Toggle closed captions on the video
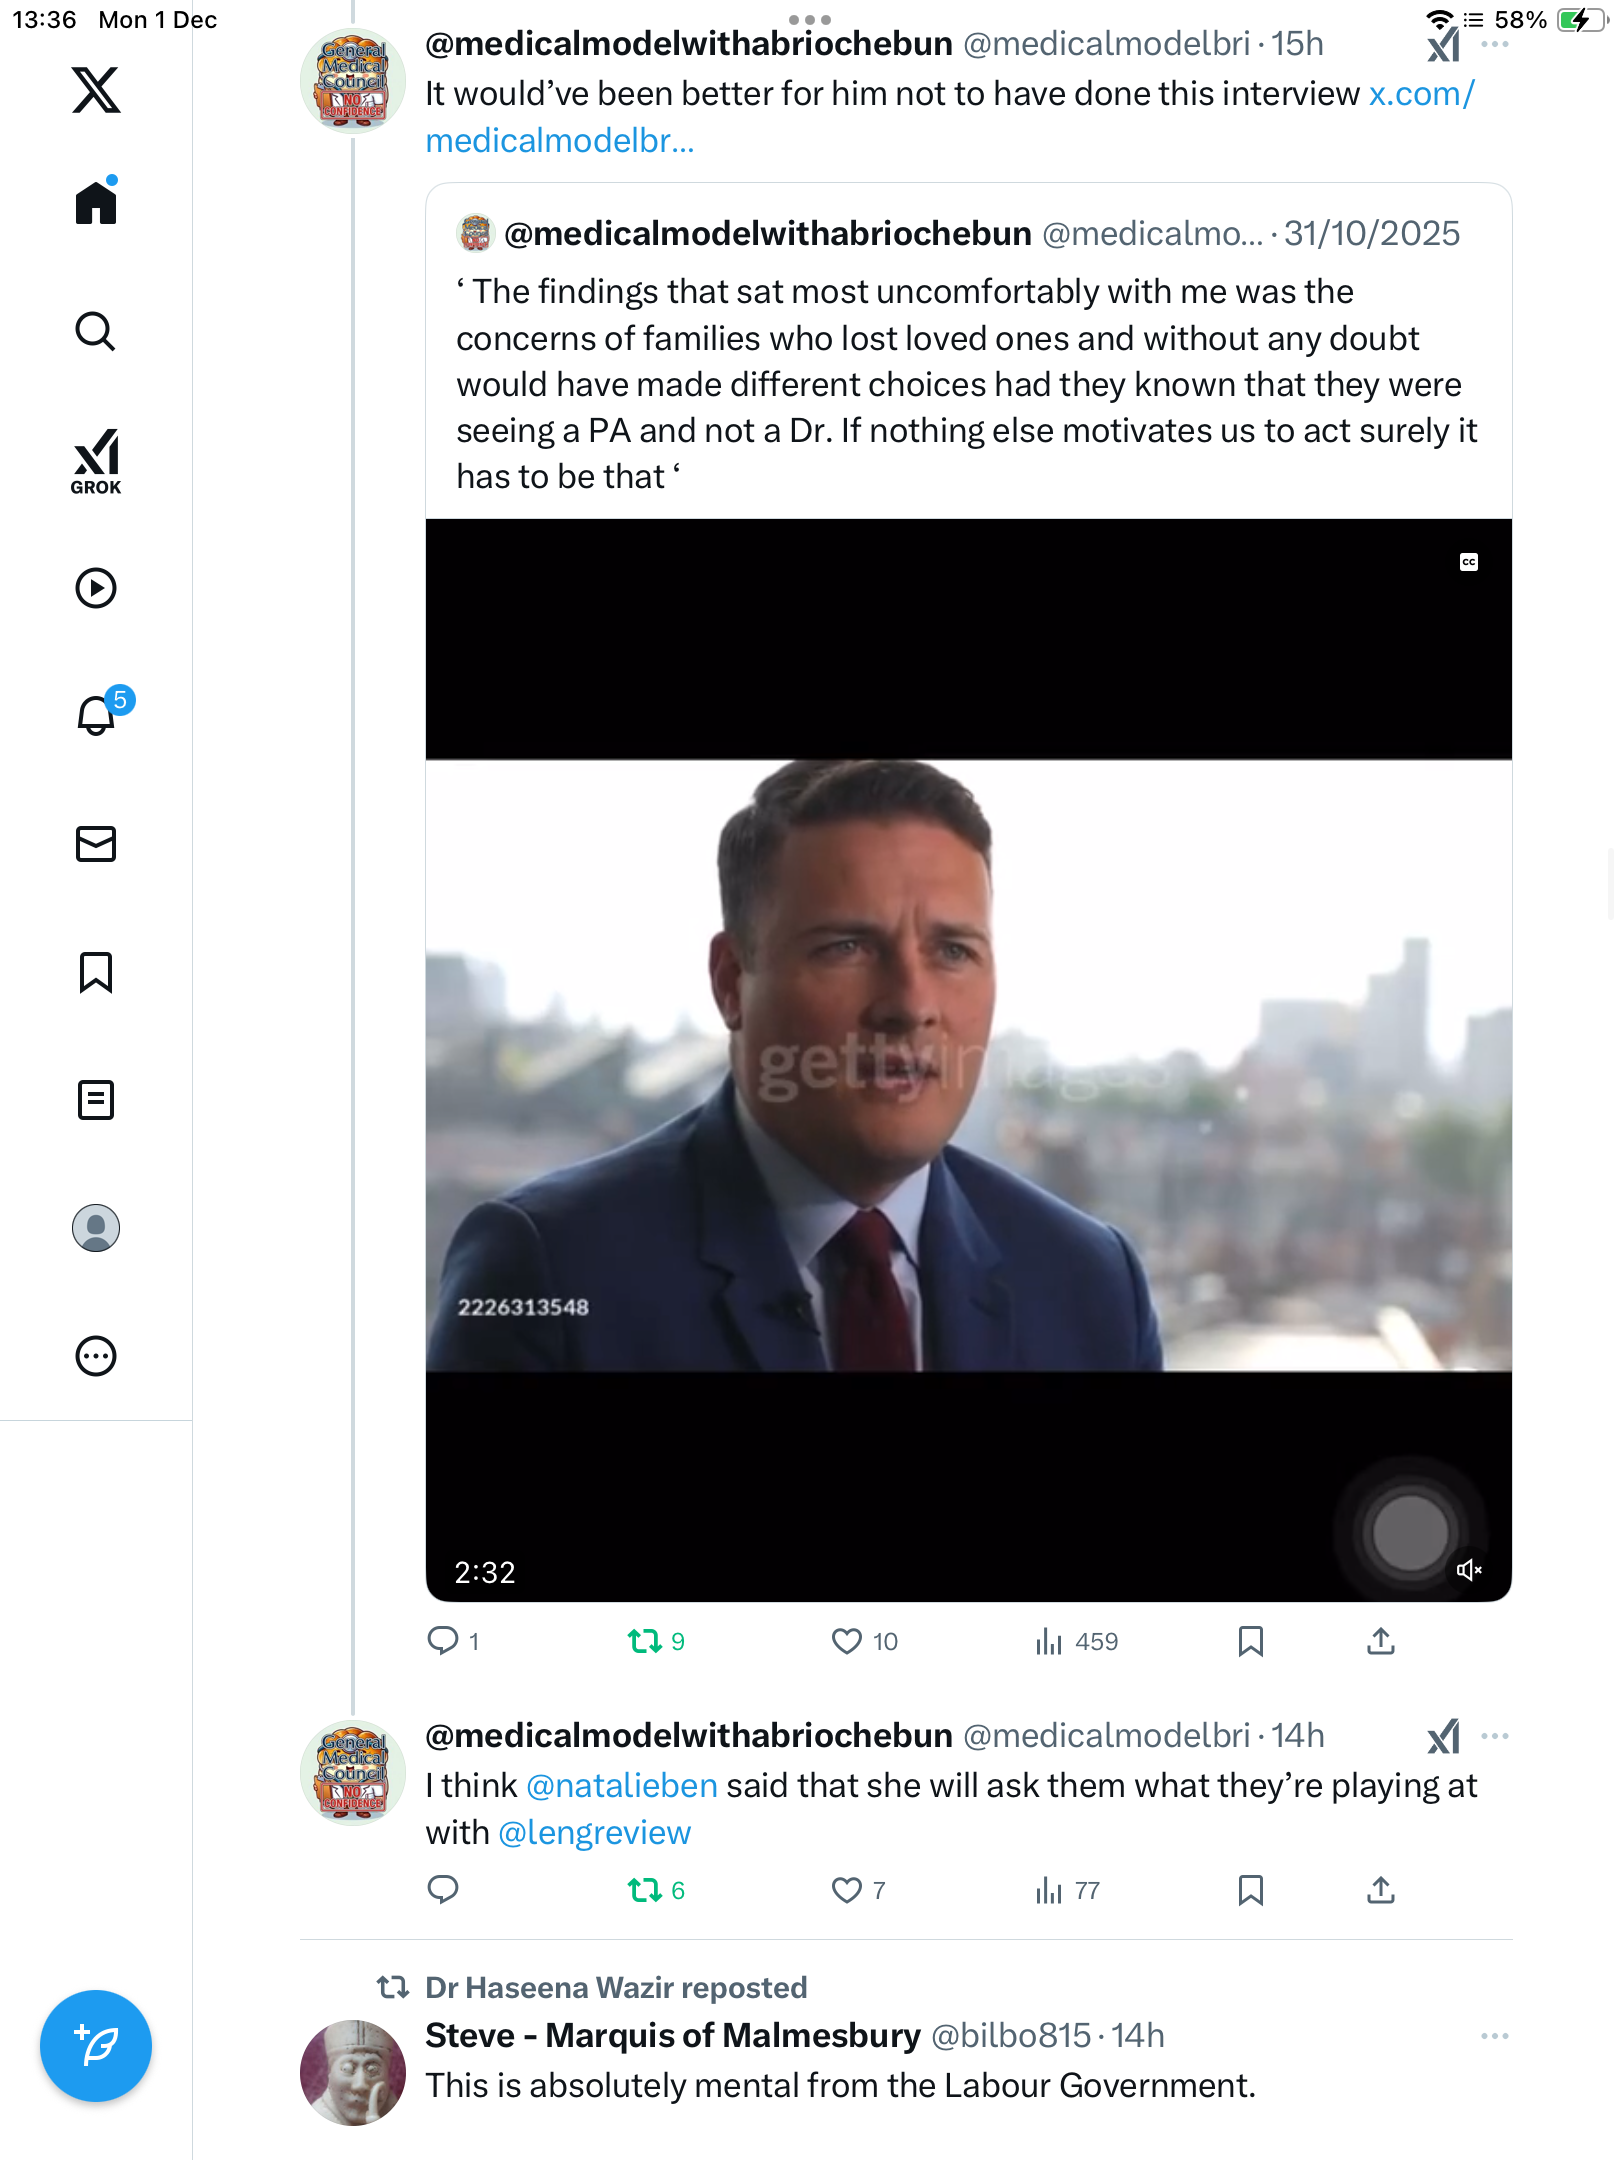The height and width of the screenshot is (2160, 1620). pyautogui.click(x=1468, y=562)
